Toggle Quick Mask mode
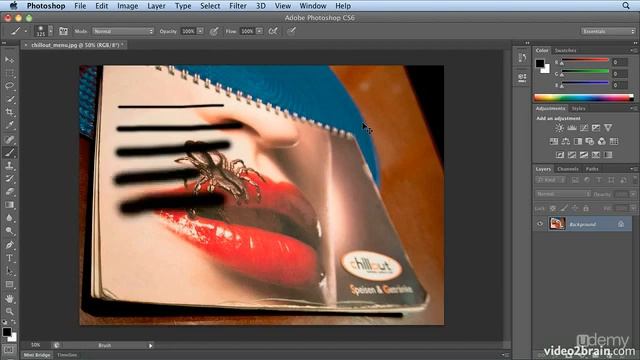The image size is (640, 360). click(9, 350)
